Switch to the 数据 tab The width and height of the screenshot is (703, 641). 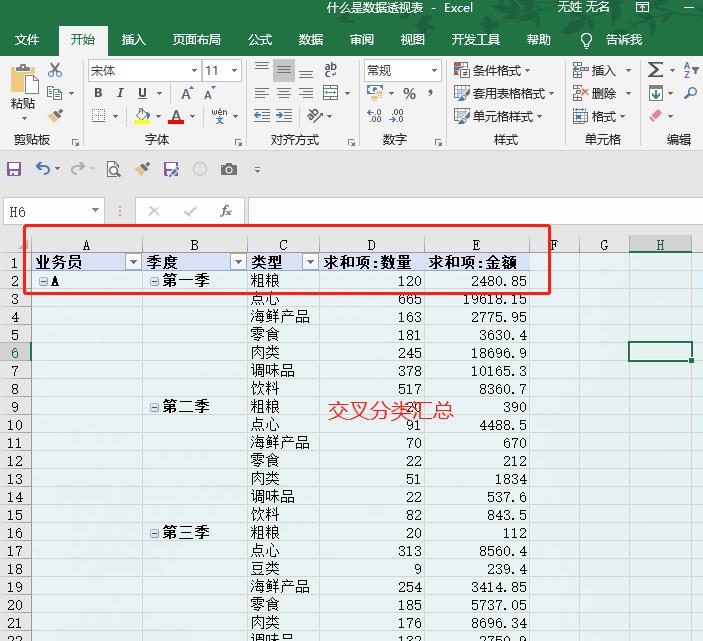(x=311, y=40)
